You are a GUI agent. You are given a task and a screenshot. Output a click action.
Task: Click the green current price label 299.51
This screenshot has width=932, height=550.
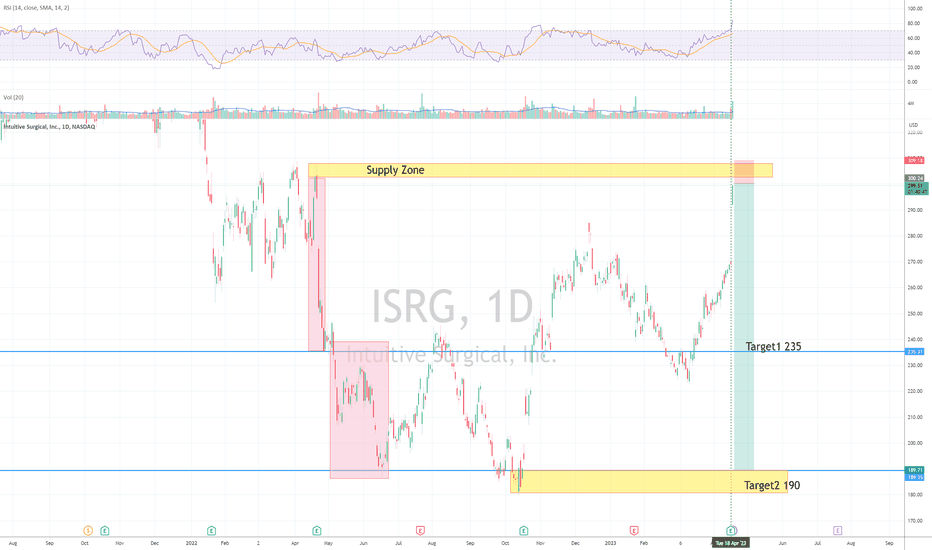915,186
